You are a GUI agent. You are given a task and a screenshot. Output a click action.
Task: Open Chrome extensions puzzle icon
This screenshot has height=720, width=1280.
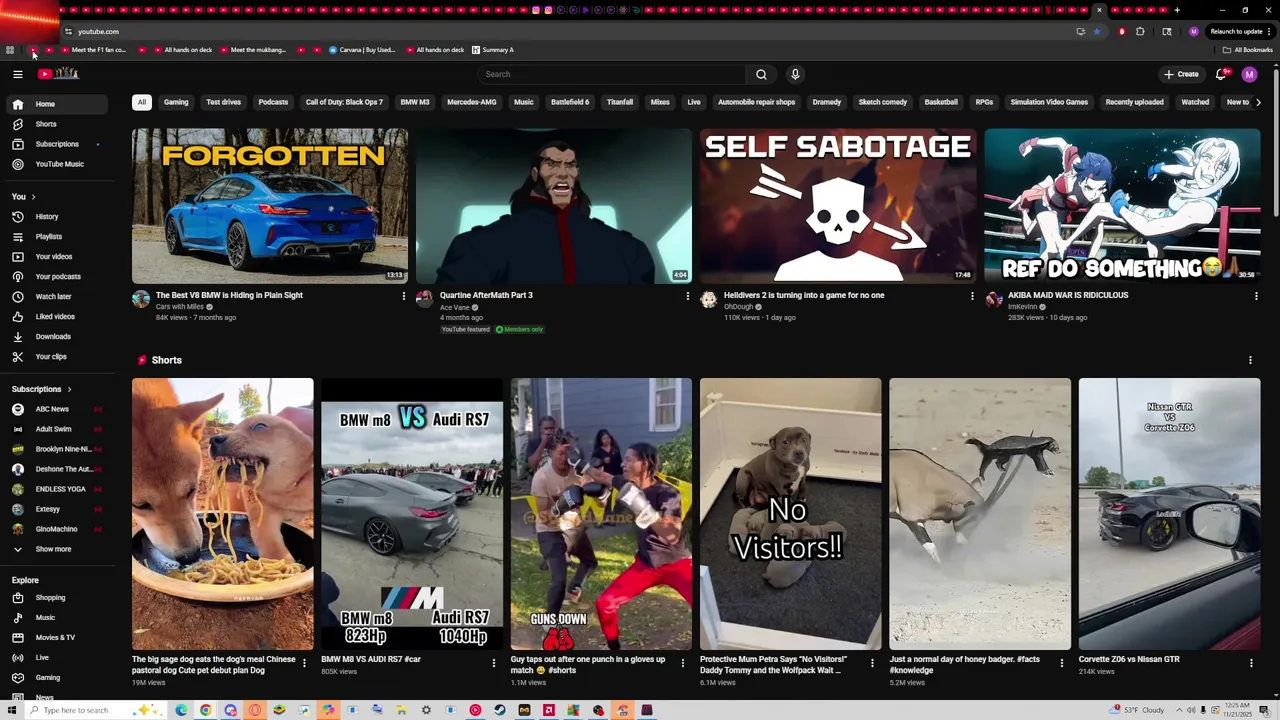click(x=1140, y=32)
